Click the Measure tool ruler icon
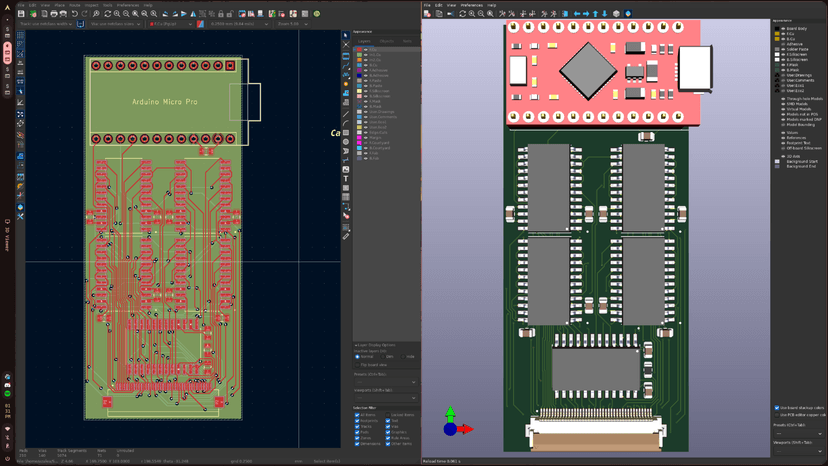Image resolution: width=828 pixels, height=466 pixels. click(346, 236)
